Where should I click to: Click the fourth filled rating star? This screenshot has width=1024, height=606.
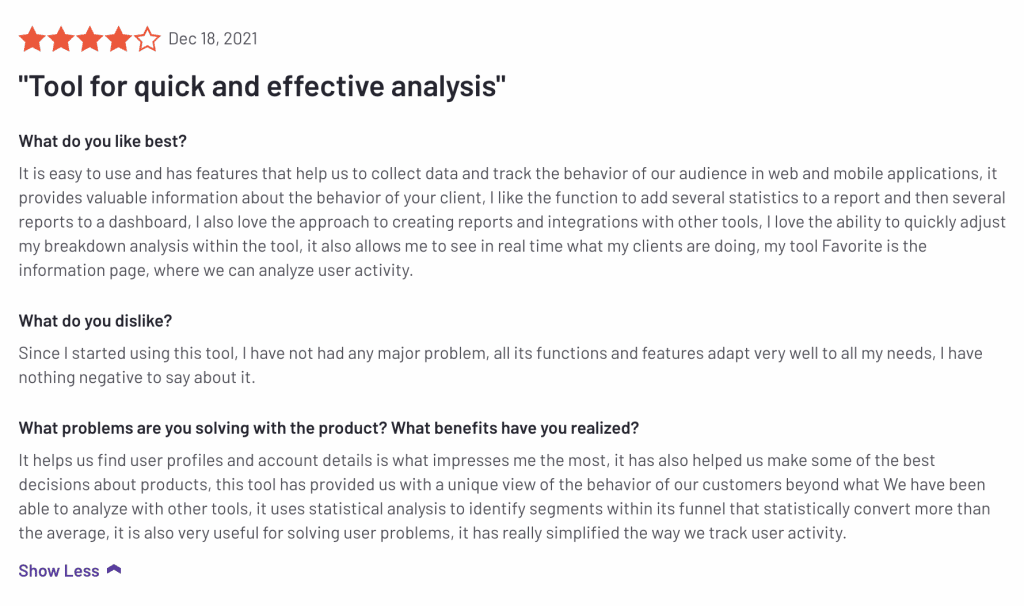coord(118,39)
